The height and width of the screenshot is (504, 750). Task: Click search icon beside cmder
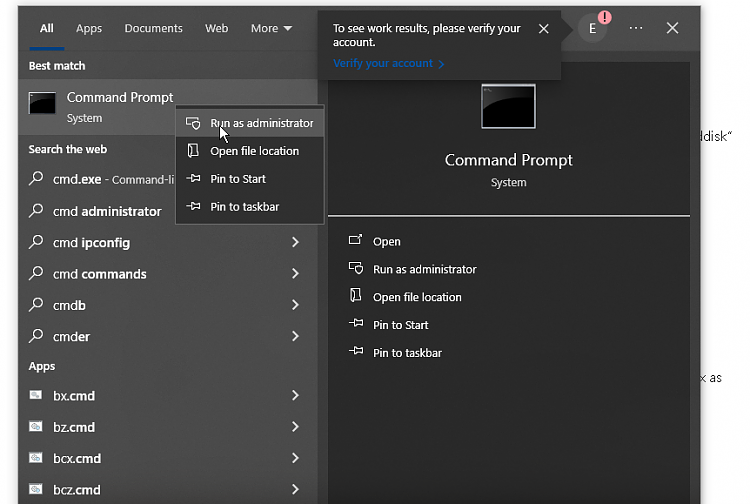tap(36, 336)
